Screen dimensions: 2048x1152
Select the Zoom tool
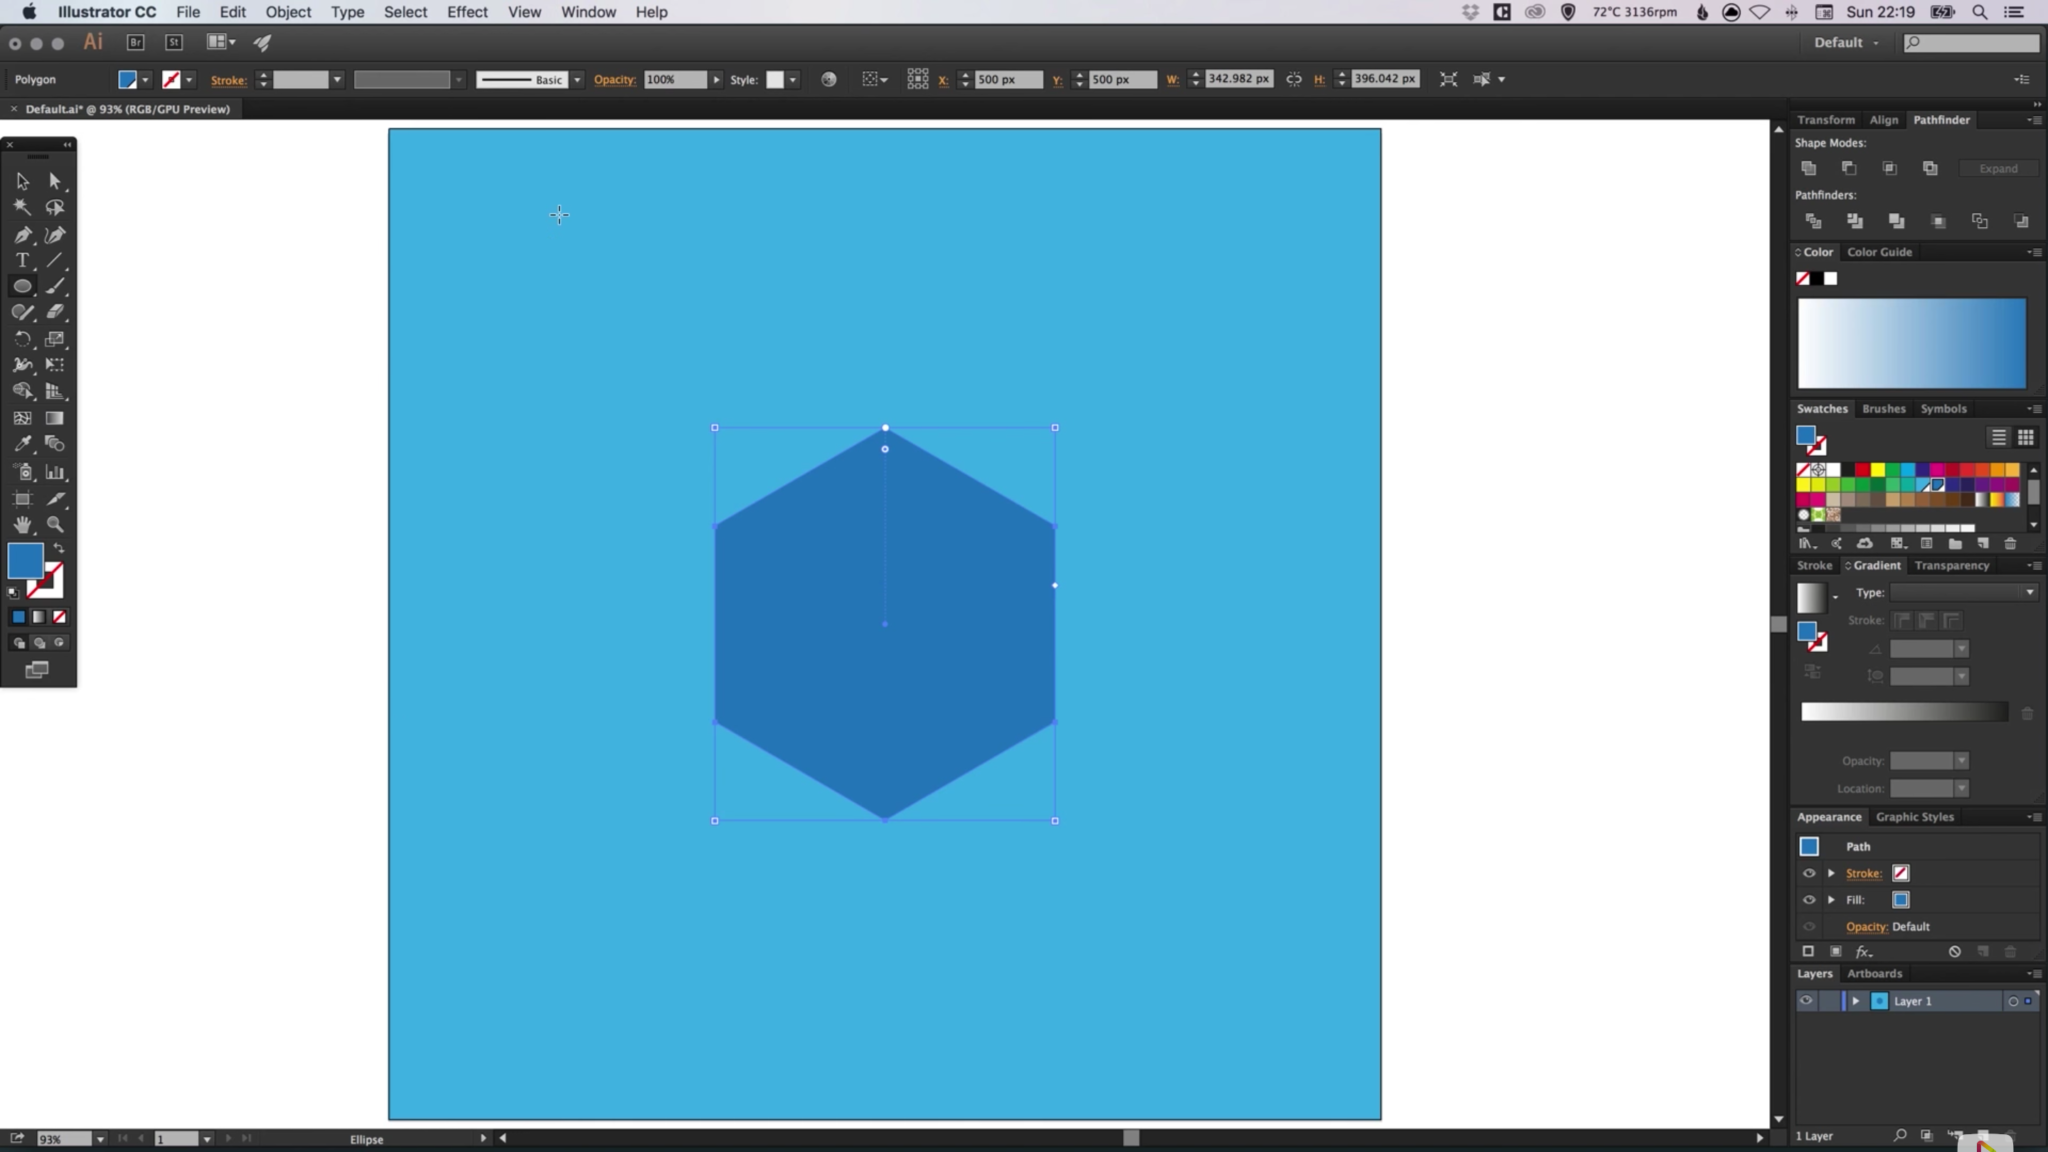[56, 525]
